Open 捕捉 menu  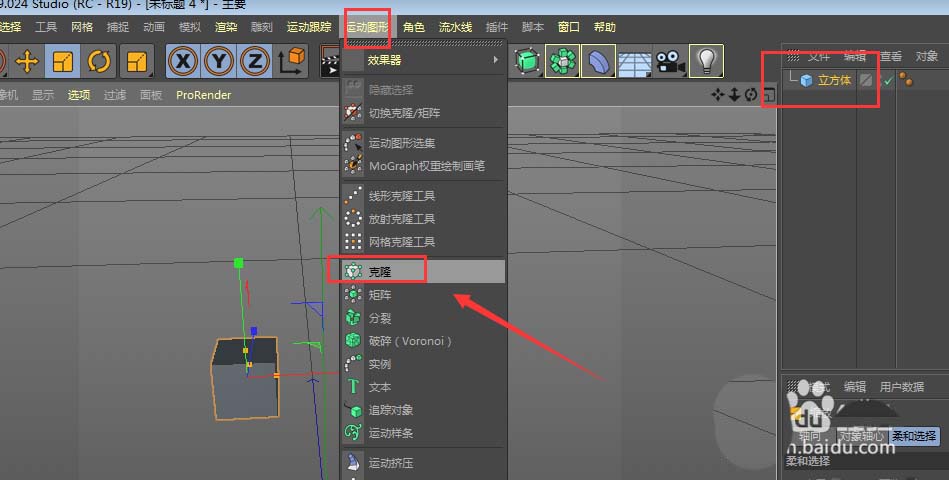118,27
